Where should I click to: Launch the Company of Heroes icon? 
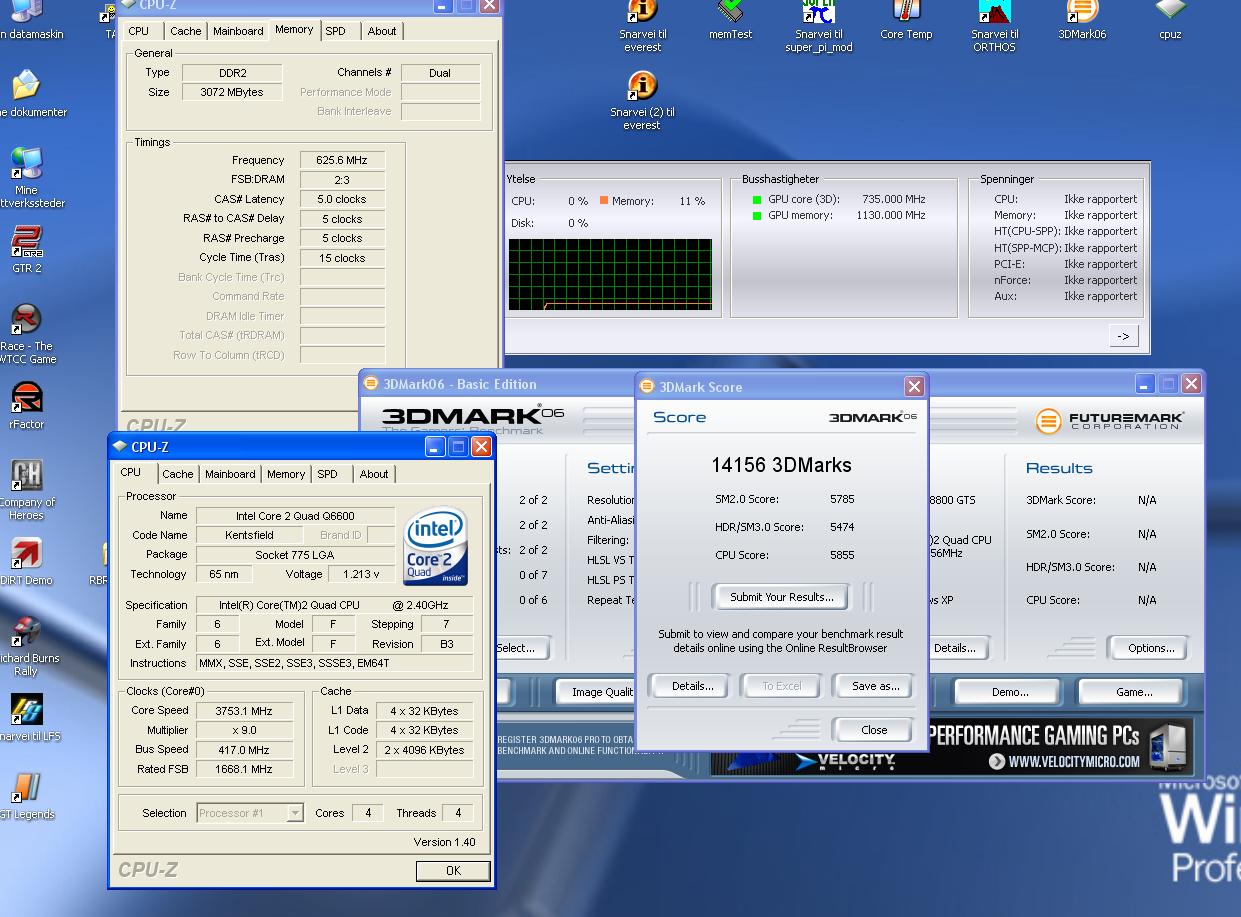(27, 476)
